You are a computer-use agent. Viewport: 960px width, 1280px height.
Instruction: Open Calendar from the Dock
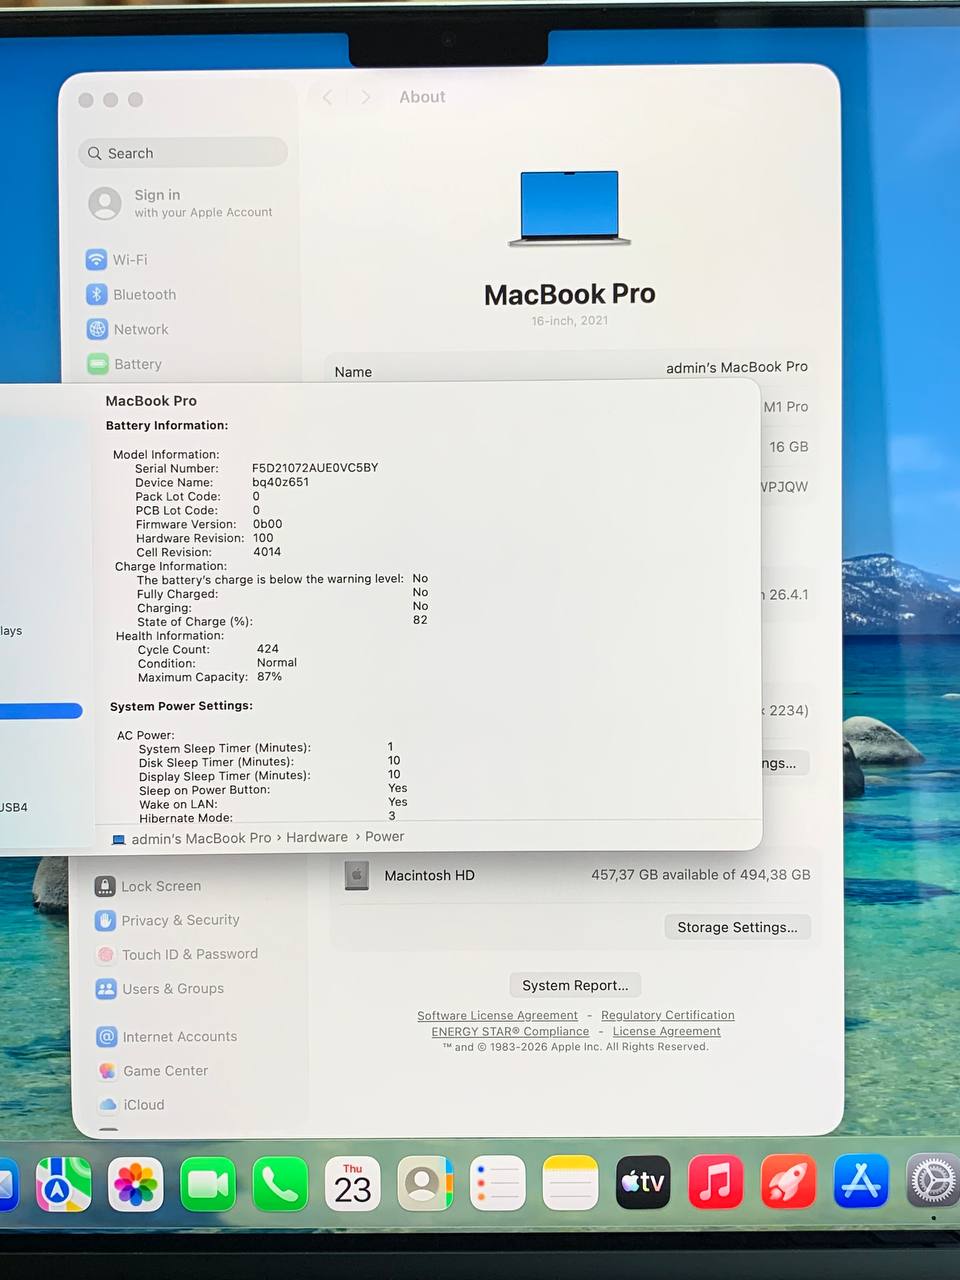353,1184
